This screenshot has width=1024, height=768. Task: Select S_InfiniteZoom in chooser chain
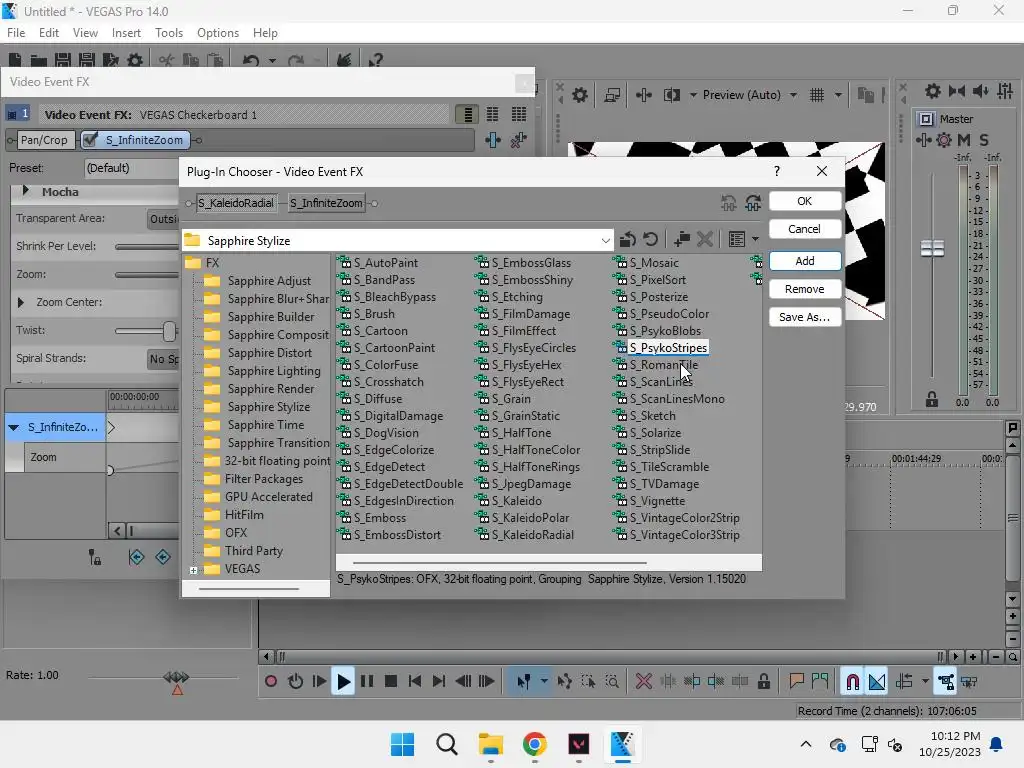(x=327, y=203)
